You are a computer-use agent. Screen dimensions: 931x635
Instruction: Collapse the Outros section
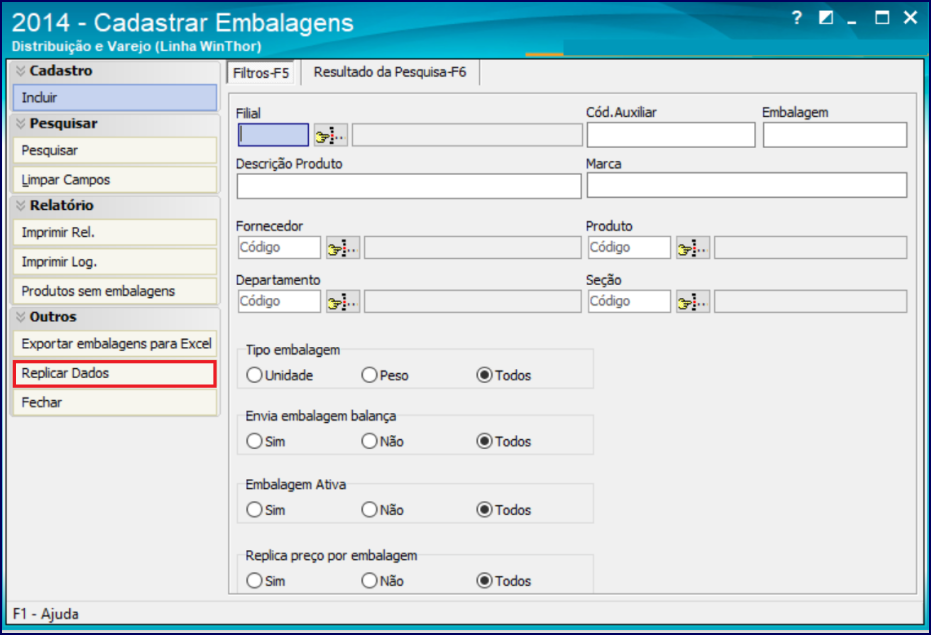click(21, 317)
